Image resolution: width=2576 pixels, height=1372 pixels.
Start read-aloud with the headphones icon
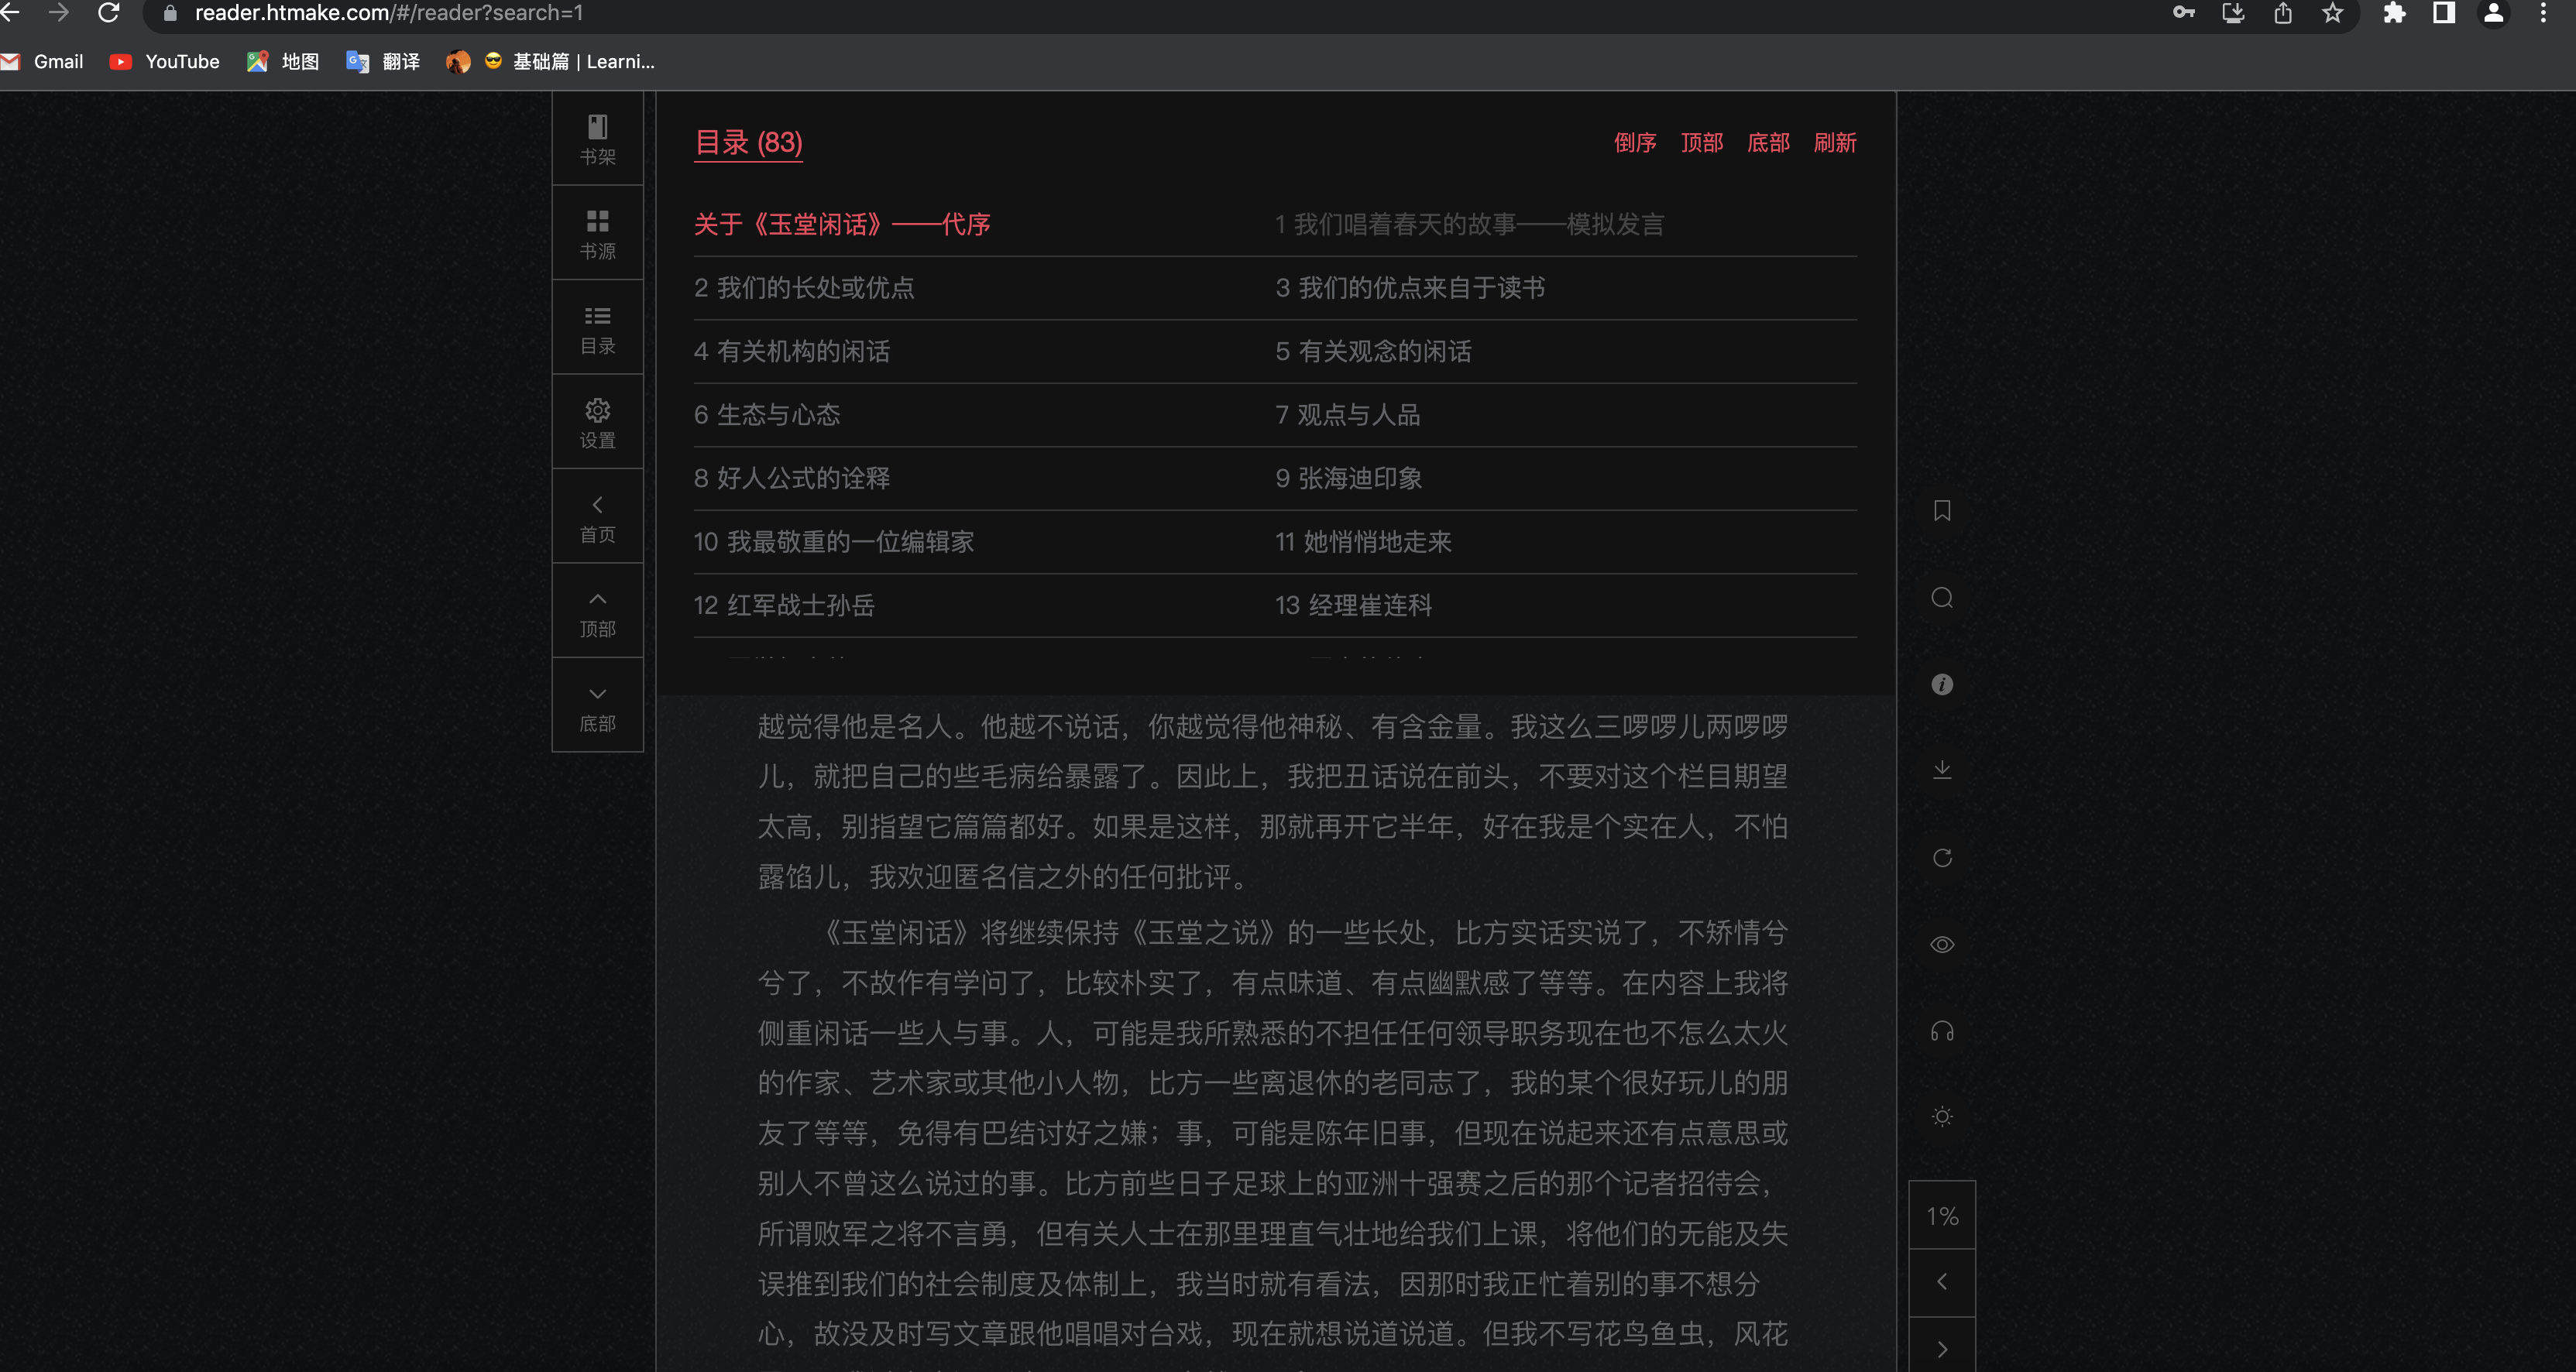point(1942,1031)
